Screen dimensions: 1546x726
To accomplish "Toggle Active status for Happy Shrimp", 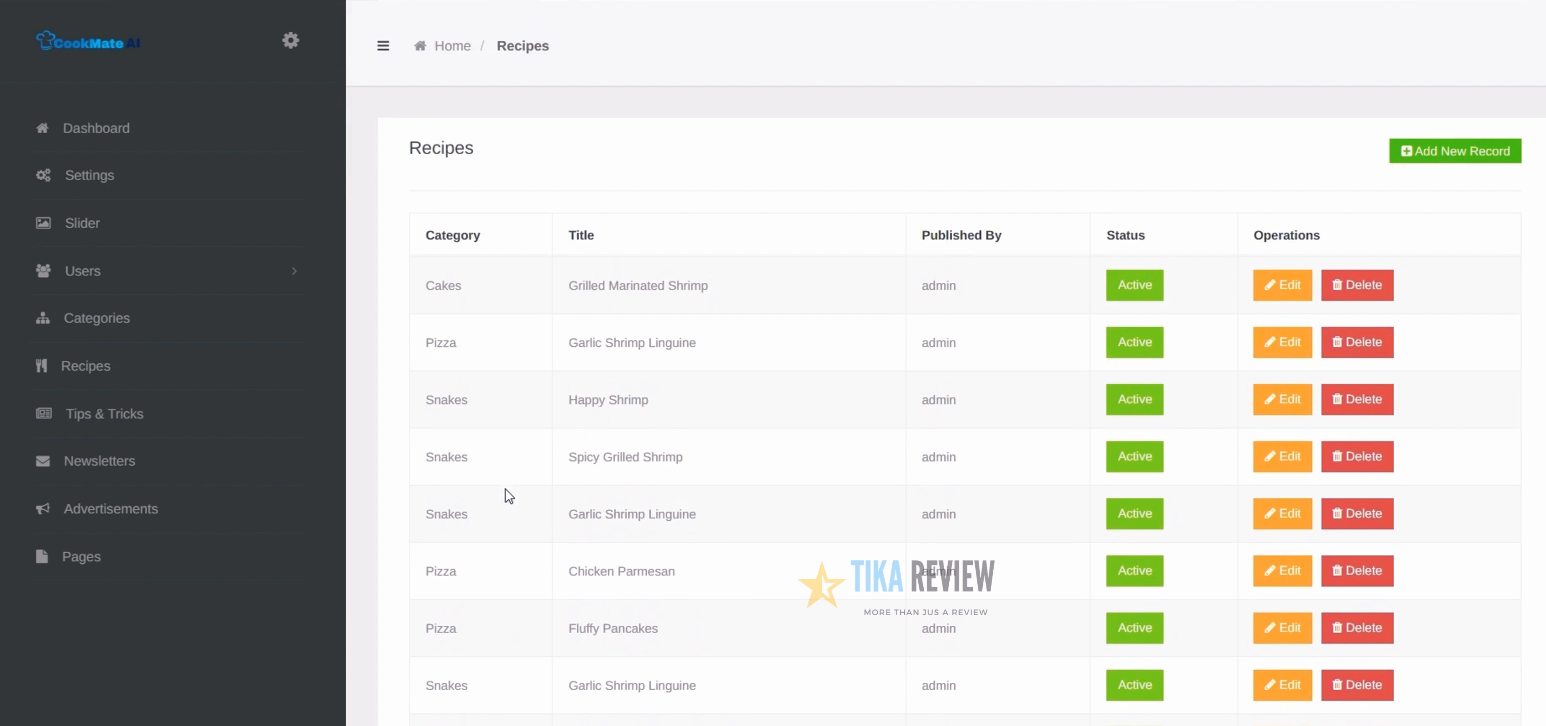I will click(x=1134, y=399).
